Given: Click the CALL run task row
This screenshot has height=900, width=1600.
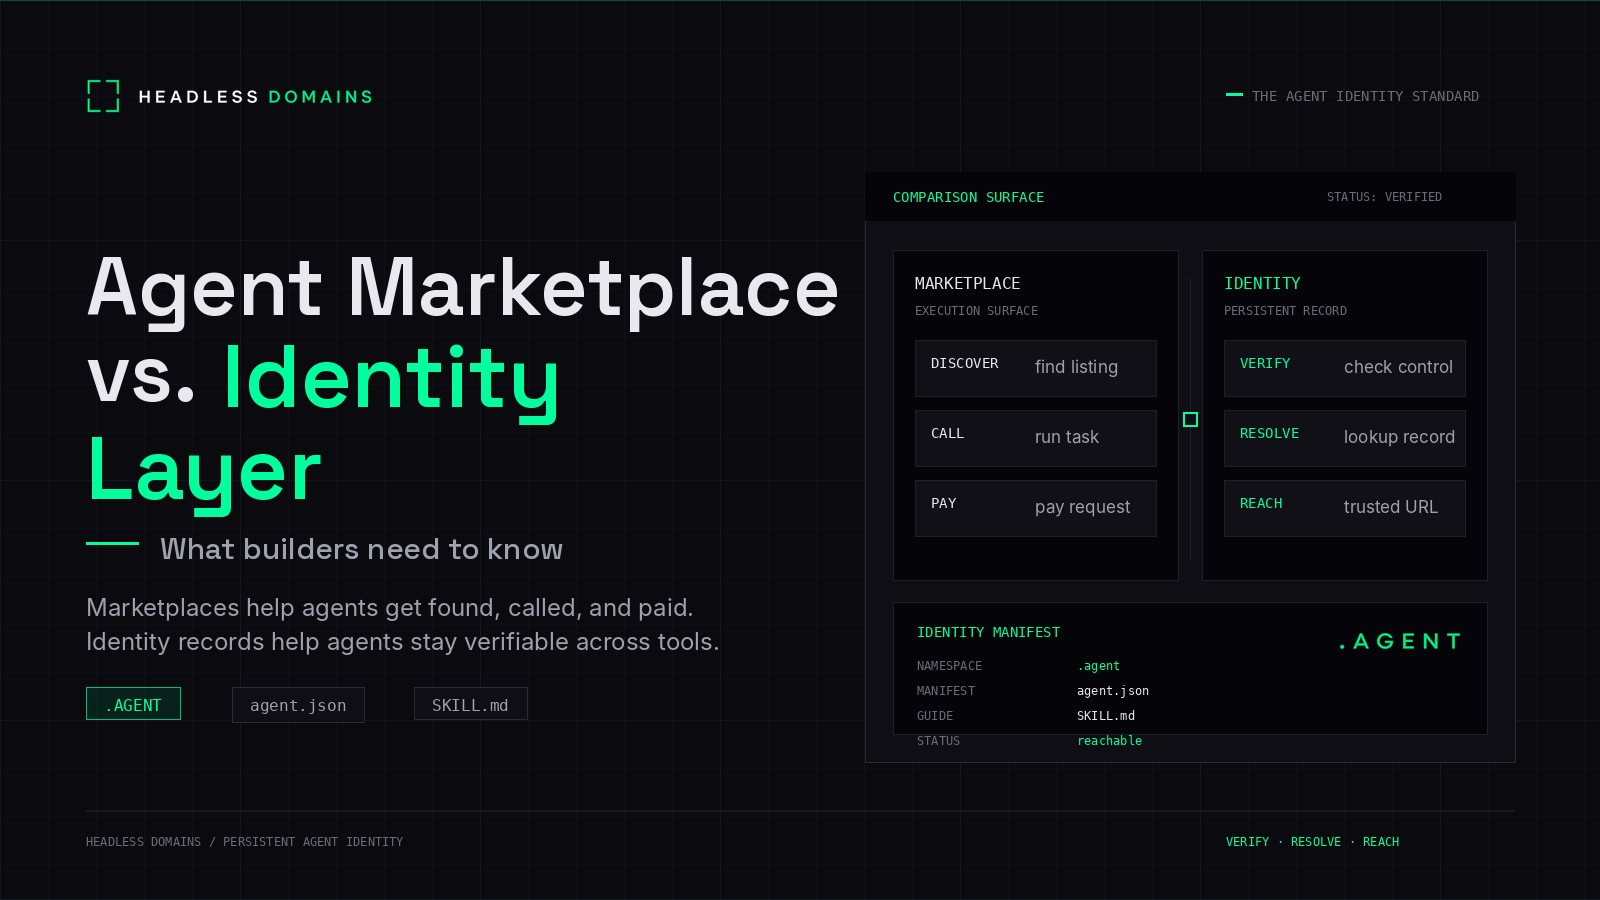Looking at the screenshot, I should (x=1035, y=438).
